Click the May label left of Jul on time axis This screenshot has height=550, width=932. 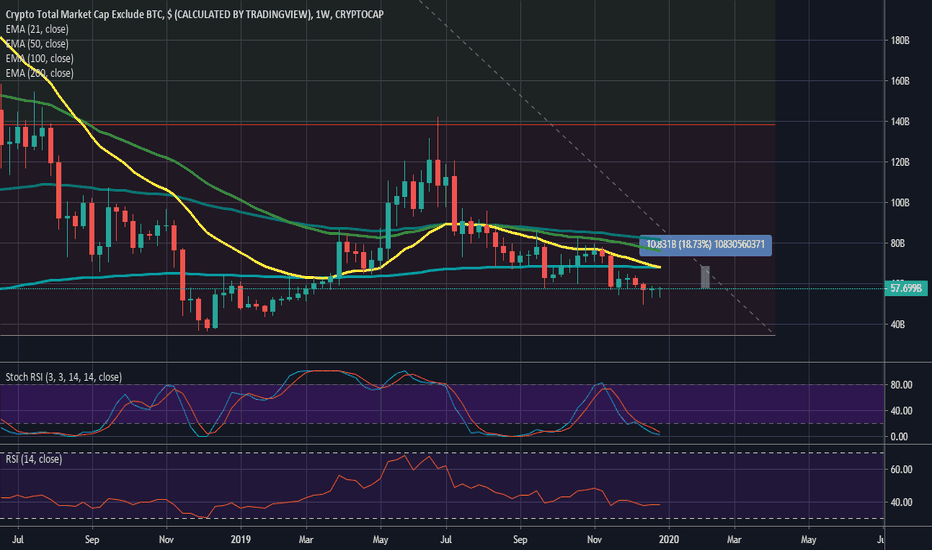coord(380,539)
